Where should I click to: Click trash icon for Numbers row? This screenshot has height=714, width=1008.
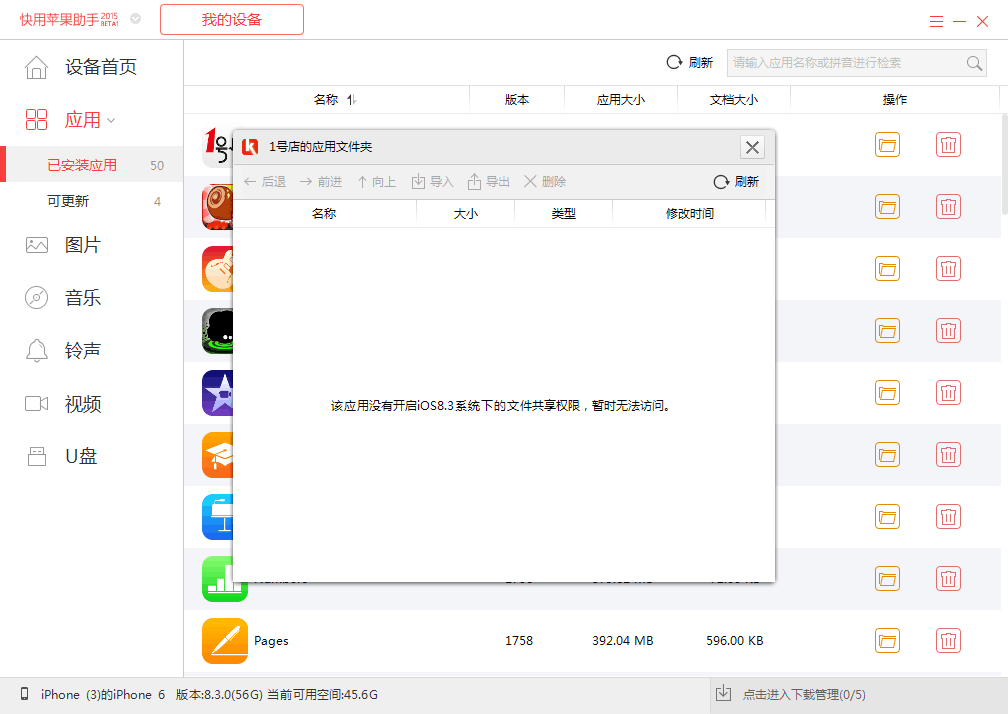tap(948, 579)
